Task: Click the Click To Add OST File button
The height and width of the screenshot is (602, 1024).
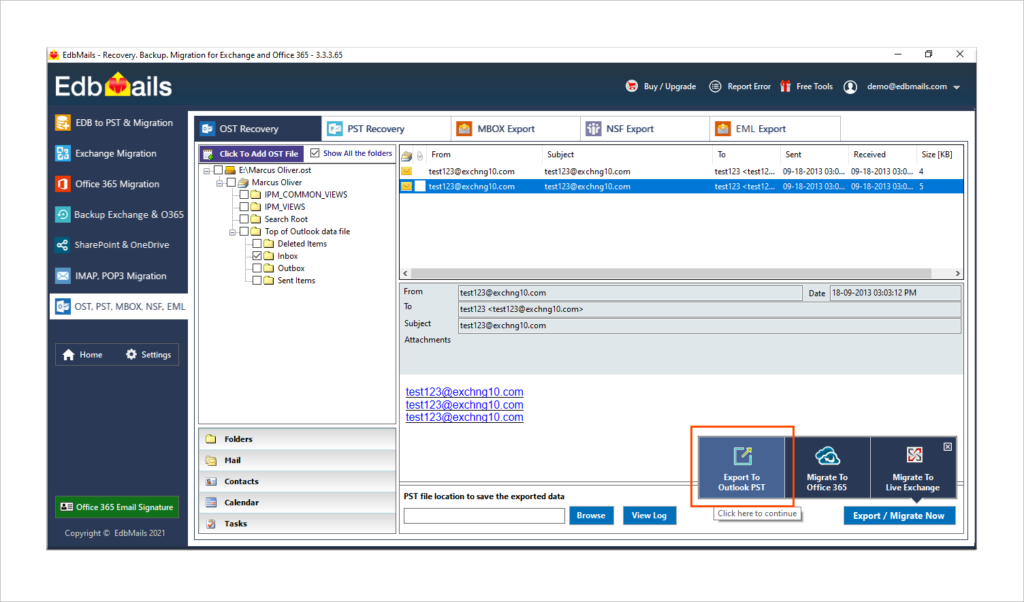Action: click(x=251, y=154)
